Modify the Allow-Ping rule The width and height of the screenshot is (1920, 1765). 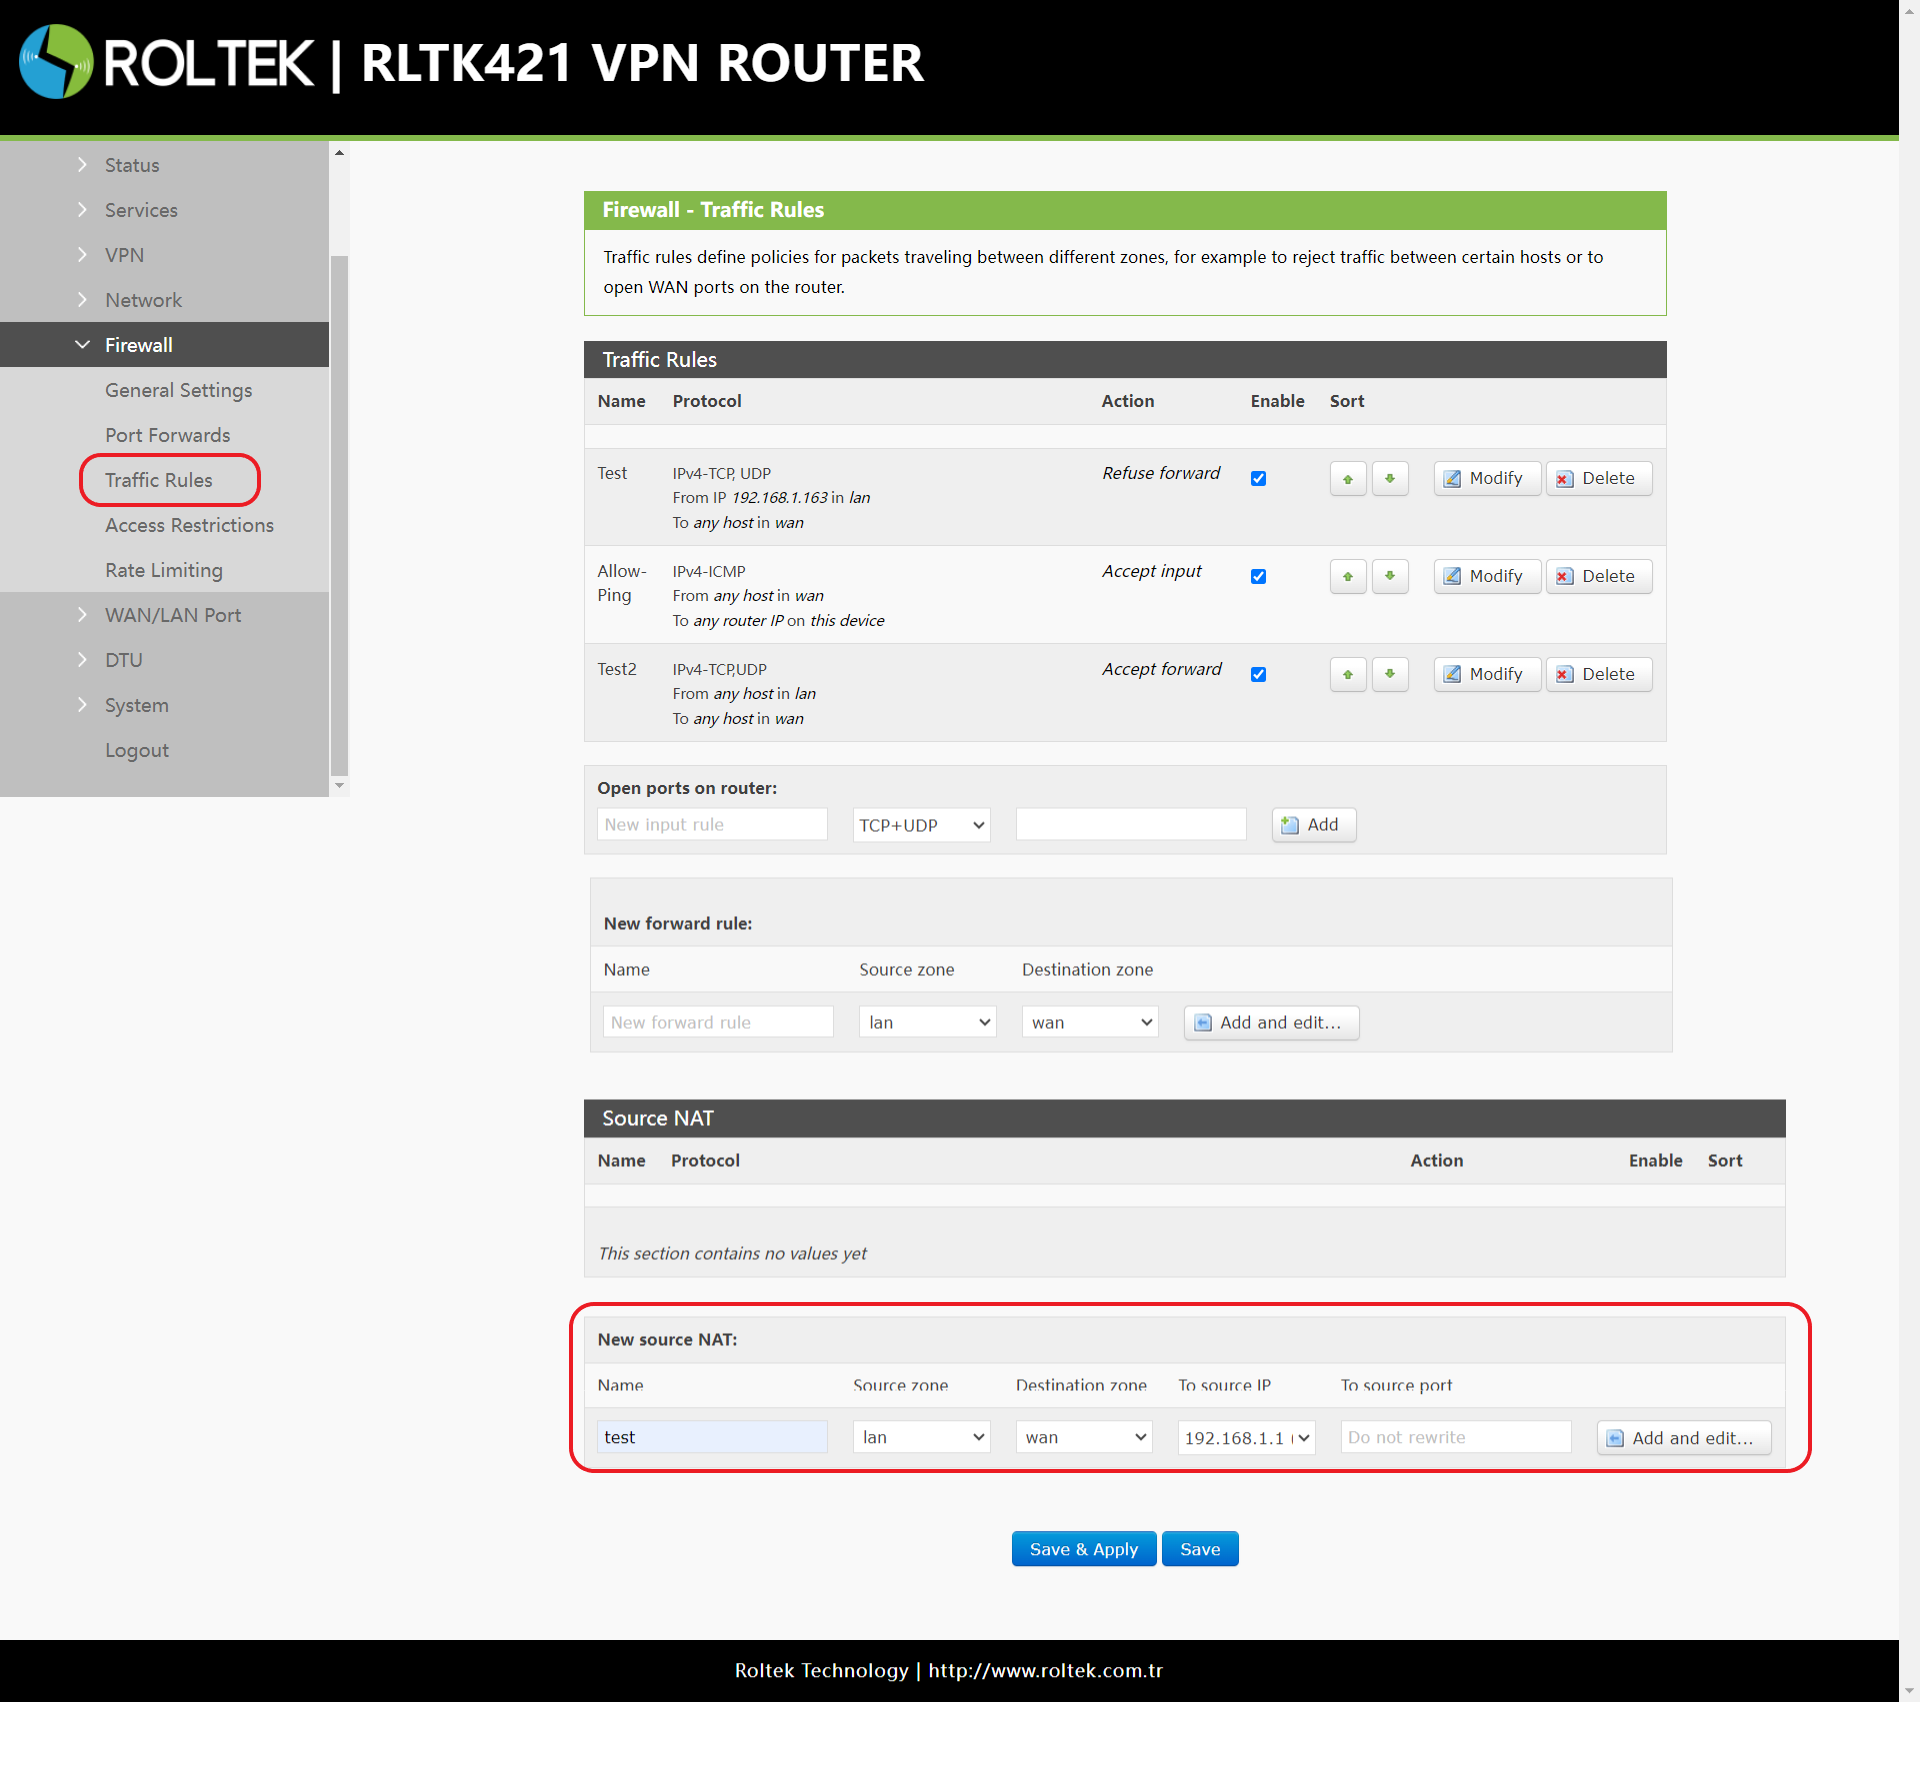[x=1486, y=577]
